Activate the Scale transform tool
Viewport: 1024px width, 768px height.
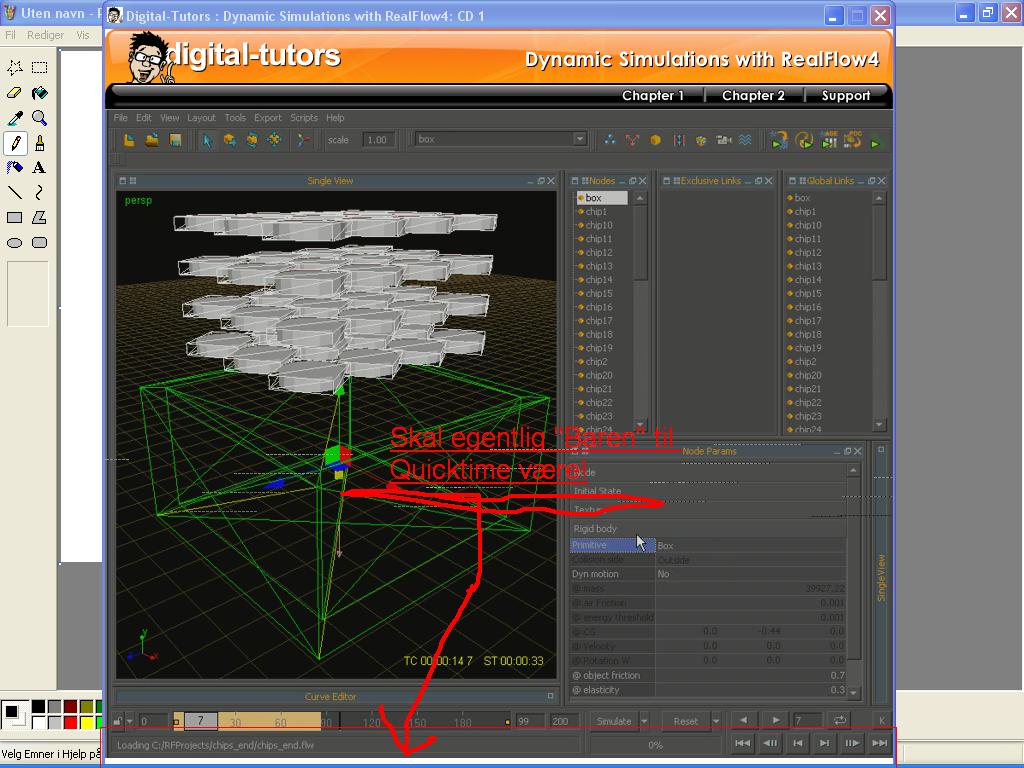coord(274,140)
